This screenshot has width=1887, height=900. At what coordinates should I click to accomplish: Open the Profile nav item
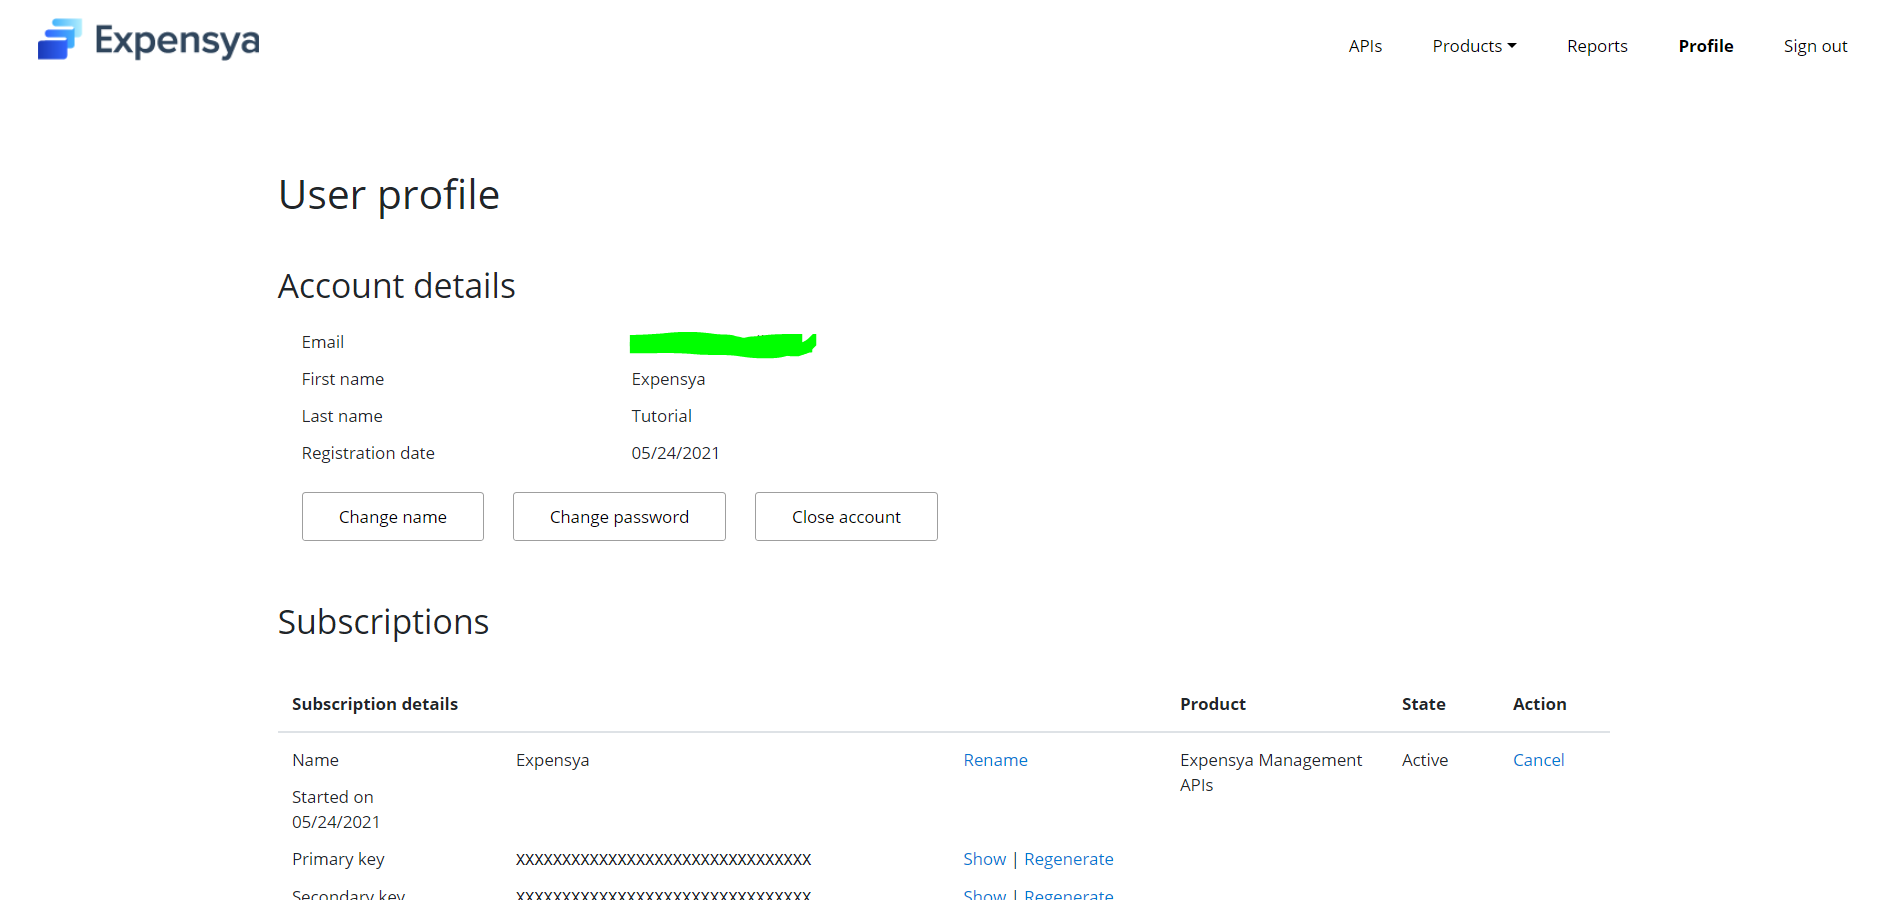click(1706, 46)
